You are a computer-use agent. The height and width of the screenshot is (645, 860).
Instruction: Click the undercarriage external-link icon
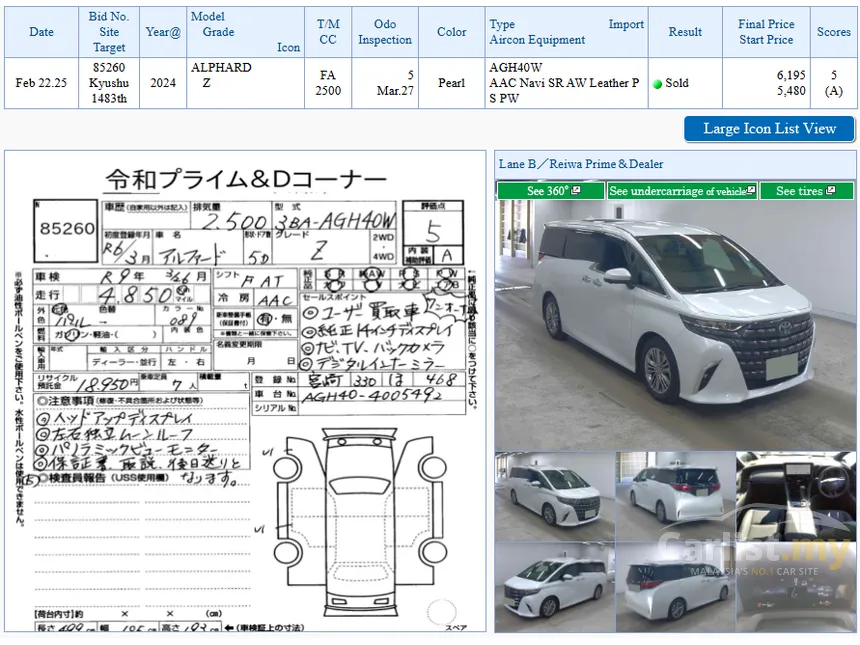point(751,190)
